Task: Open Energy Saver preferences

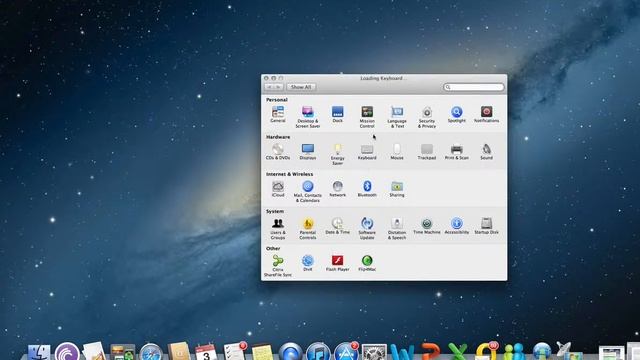Action: click(337, 154)
